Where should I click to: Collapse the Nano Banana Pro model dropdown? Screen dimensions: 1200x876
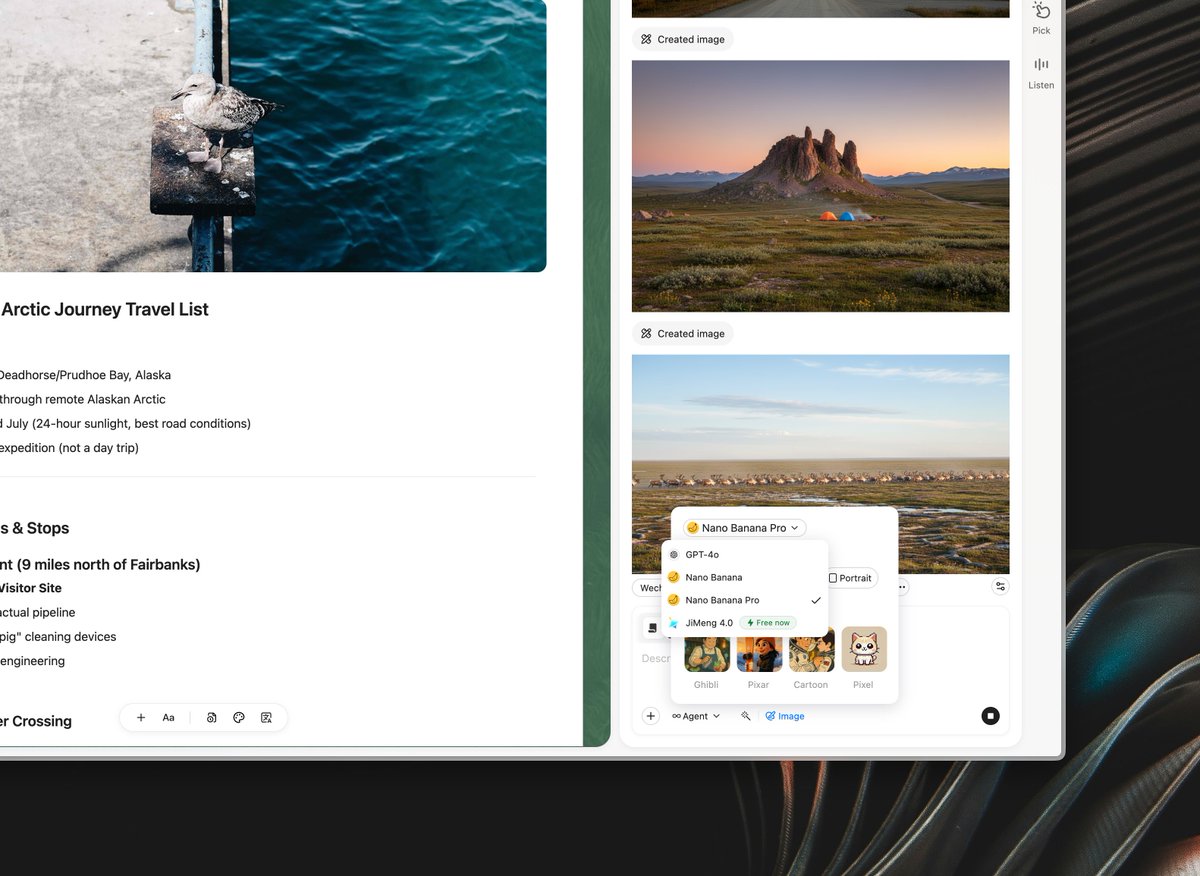744,528
